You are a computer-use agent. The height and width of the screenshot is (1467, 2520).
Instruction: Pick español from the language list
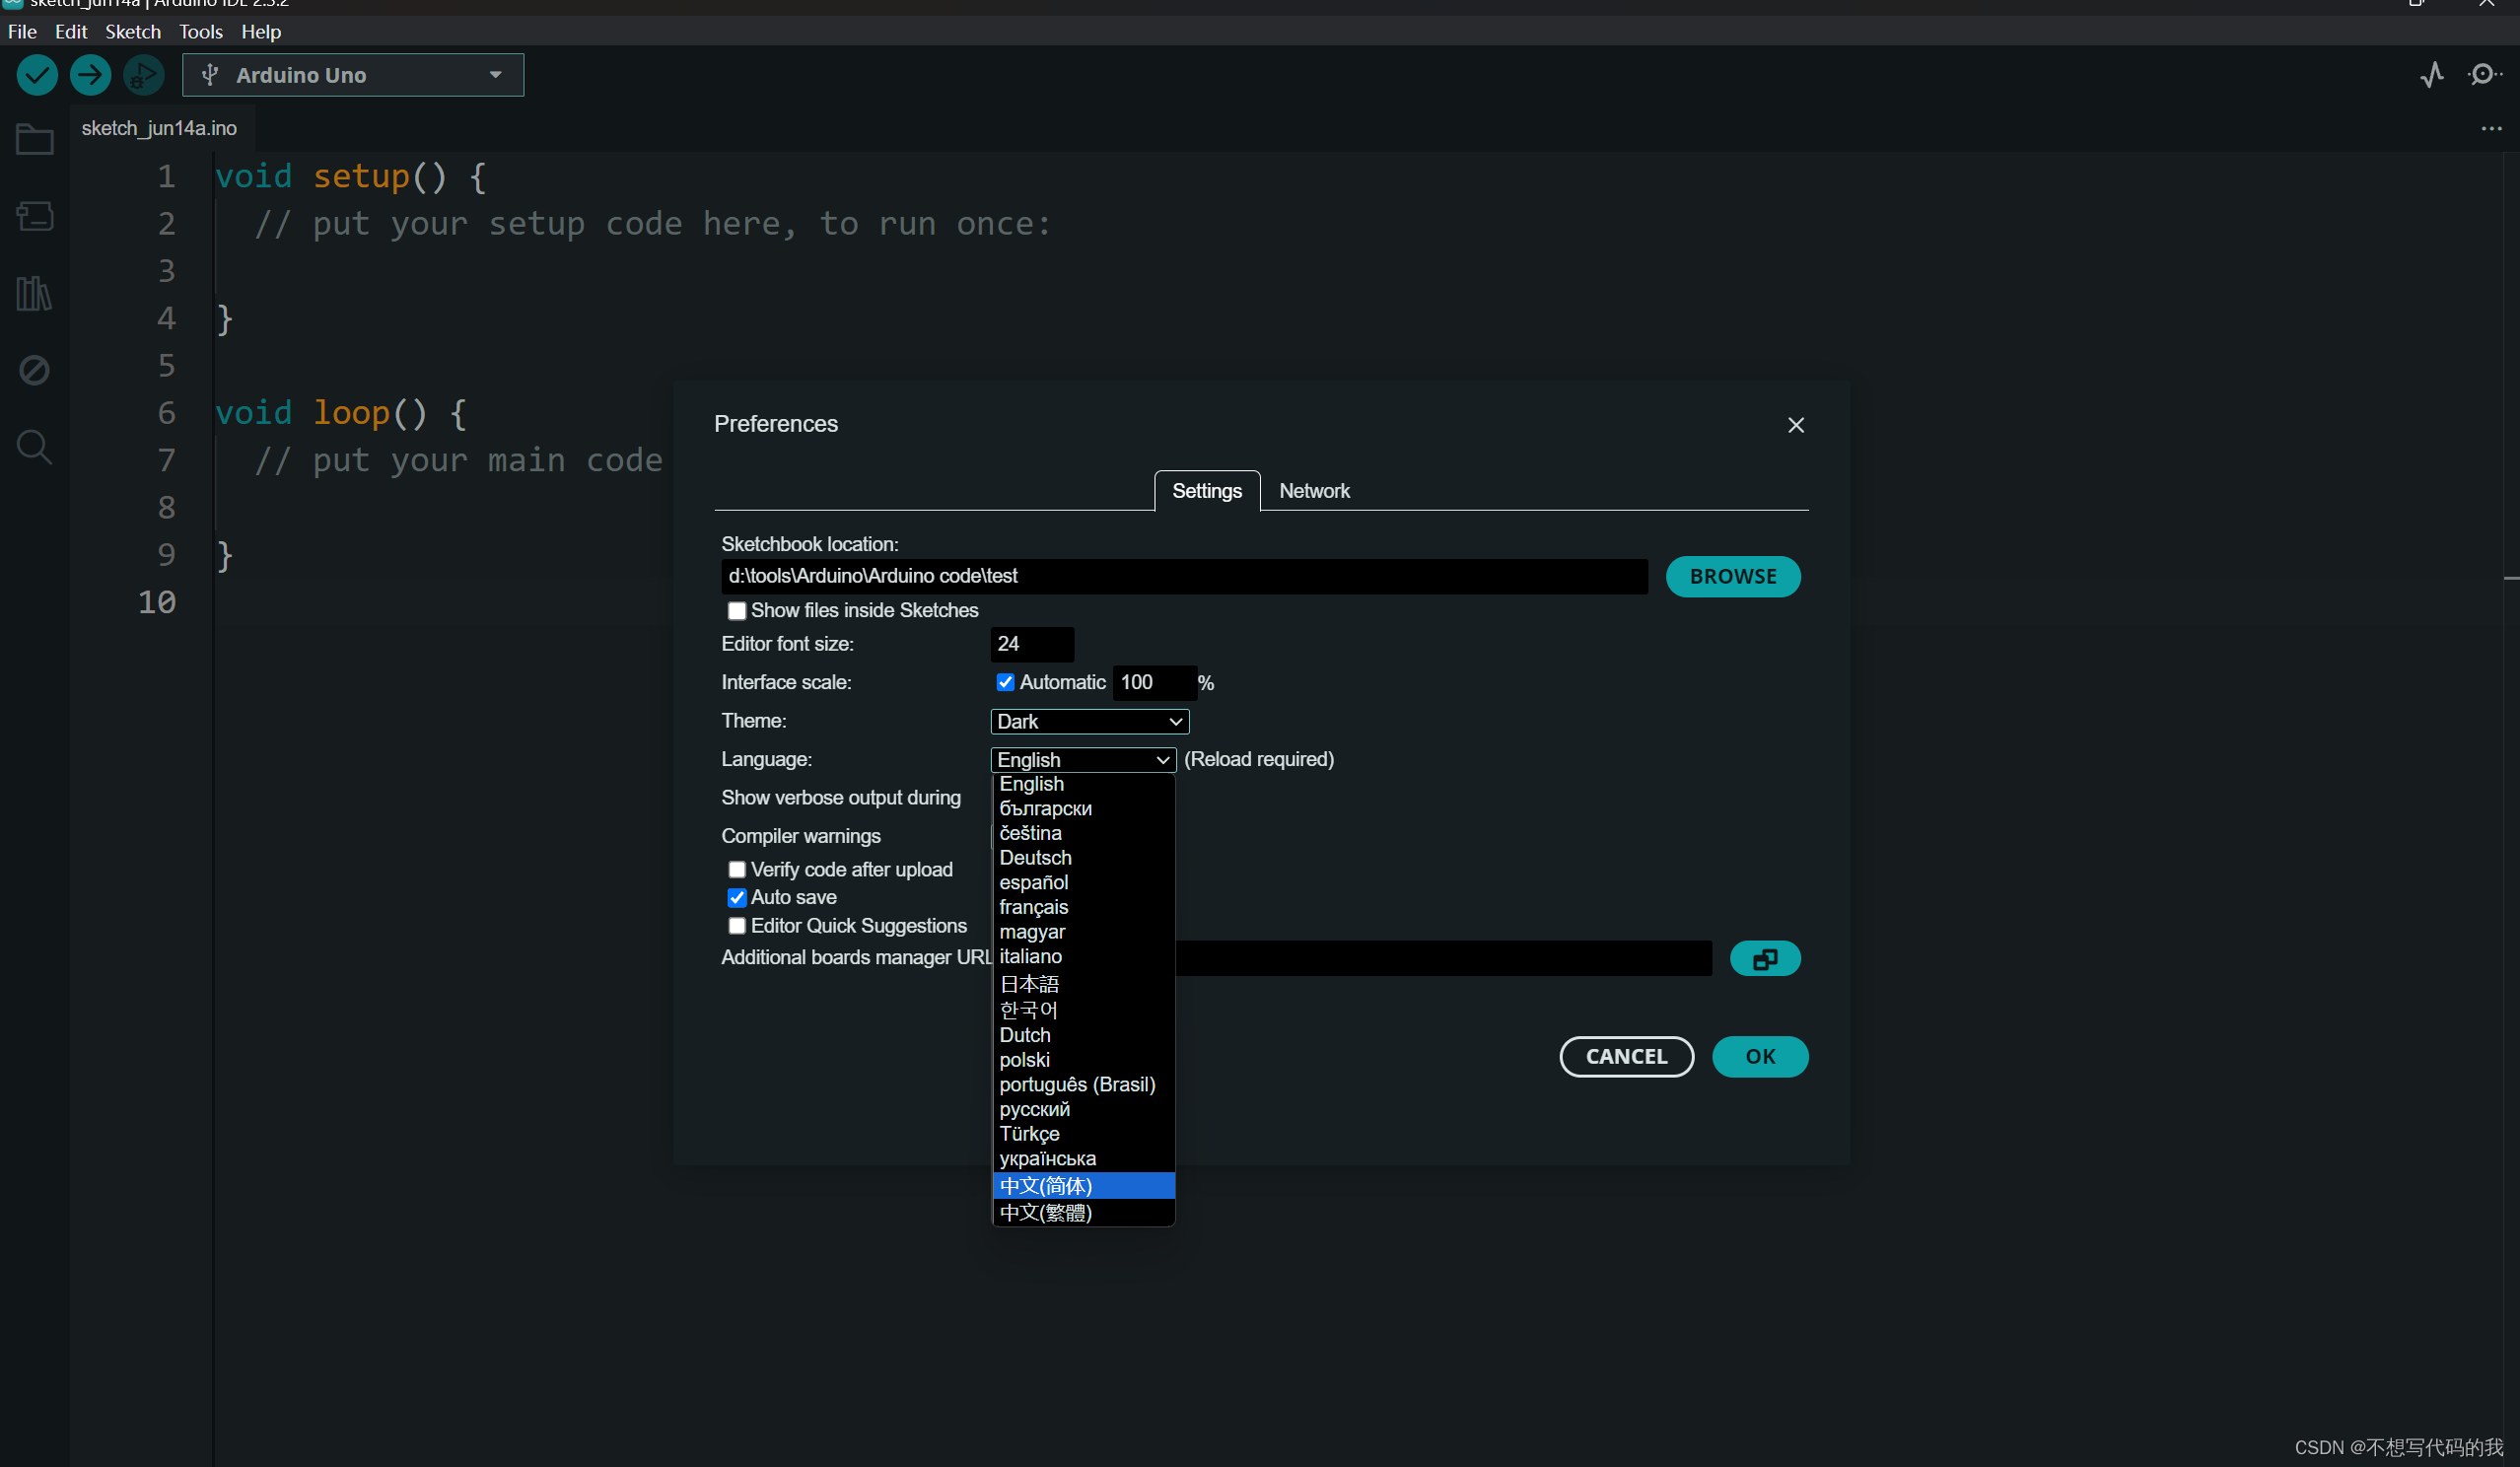(1083, 883)
